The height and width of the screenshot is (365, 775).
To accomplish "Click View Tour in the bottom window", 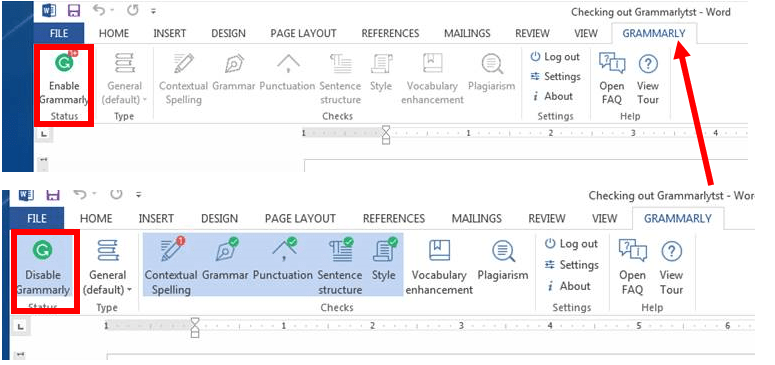I will coord(671,267).
